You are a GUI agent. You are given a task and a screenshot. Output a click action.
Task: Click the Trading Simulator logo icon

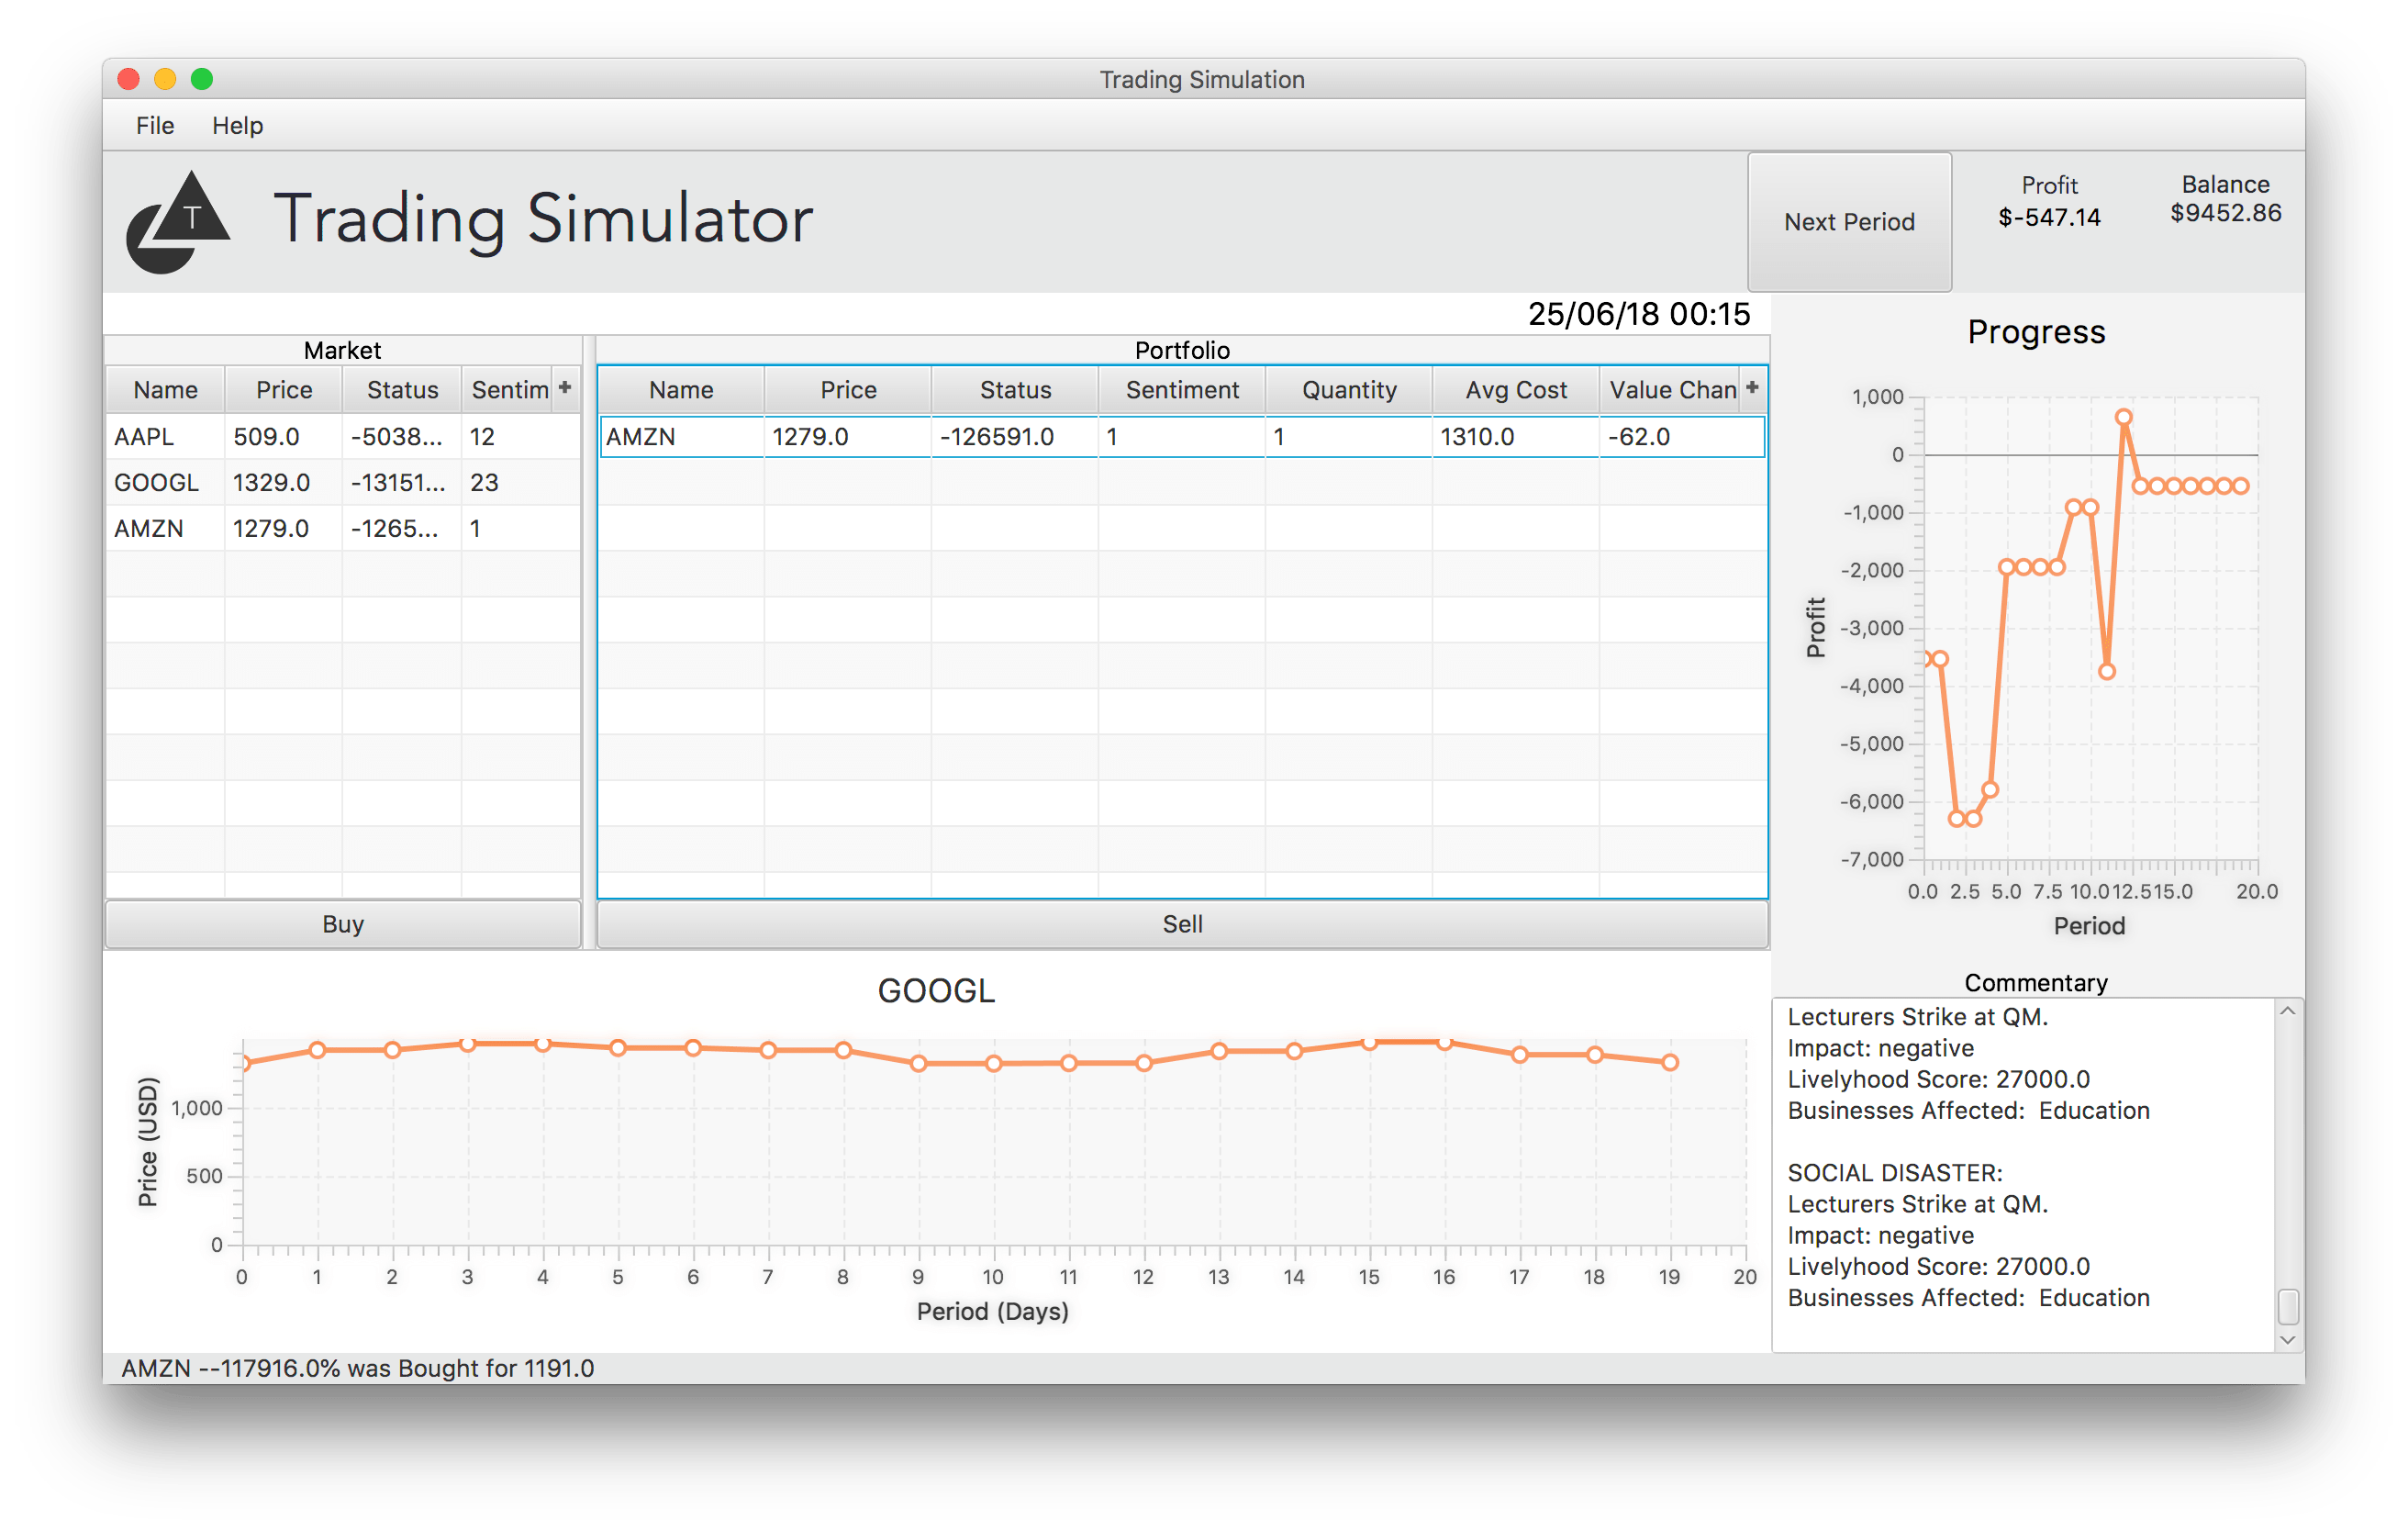tap(178, 222)
